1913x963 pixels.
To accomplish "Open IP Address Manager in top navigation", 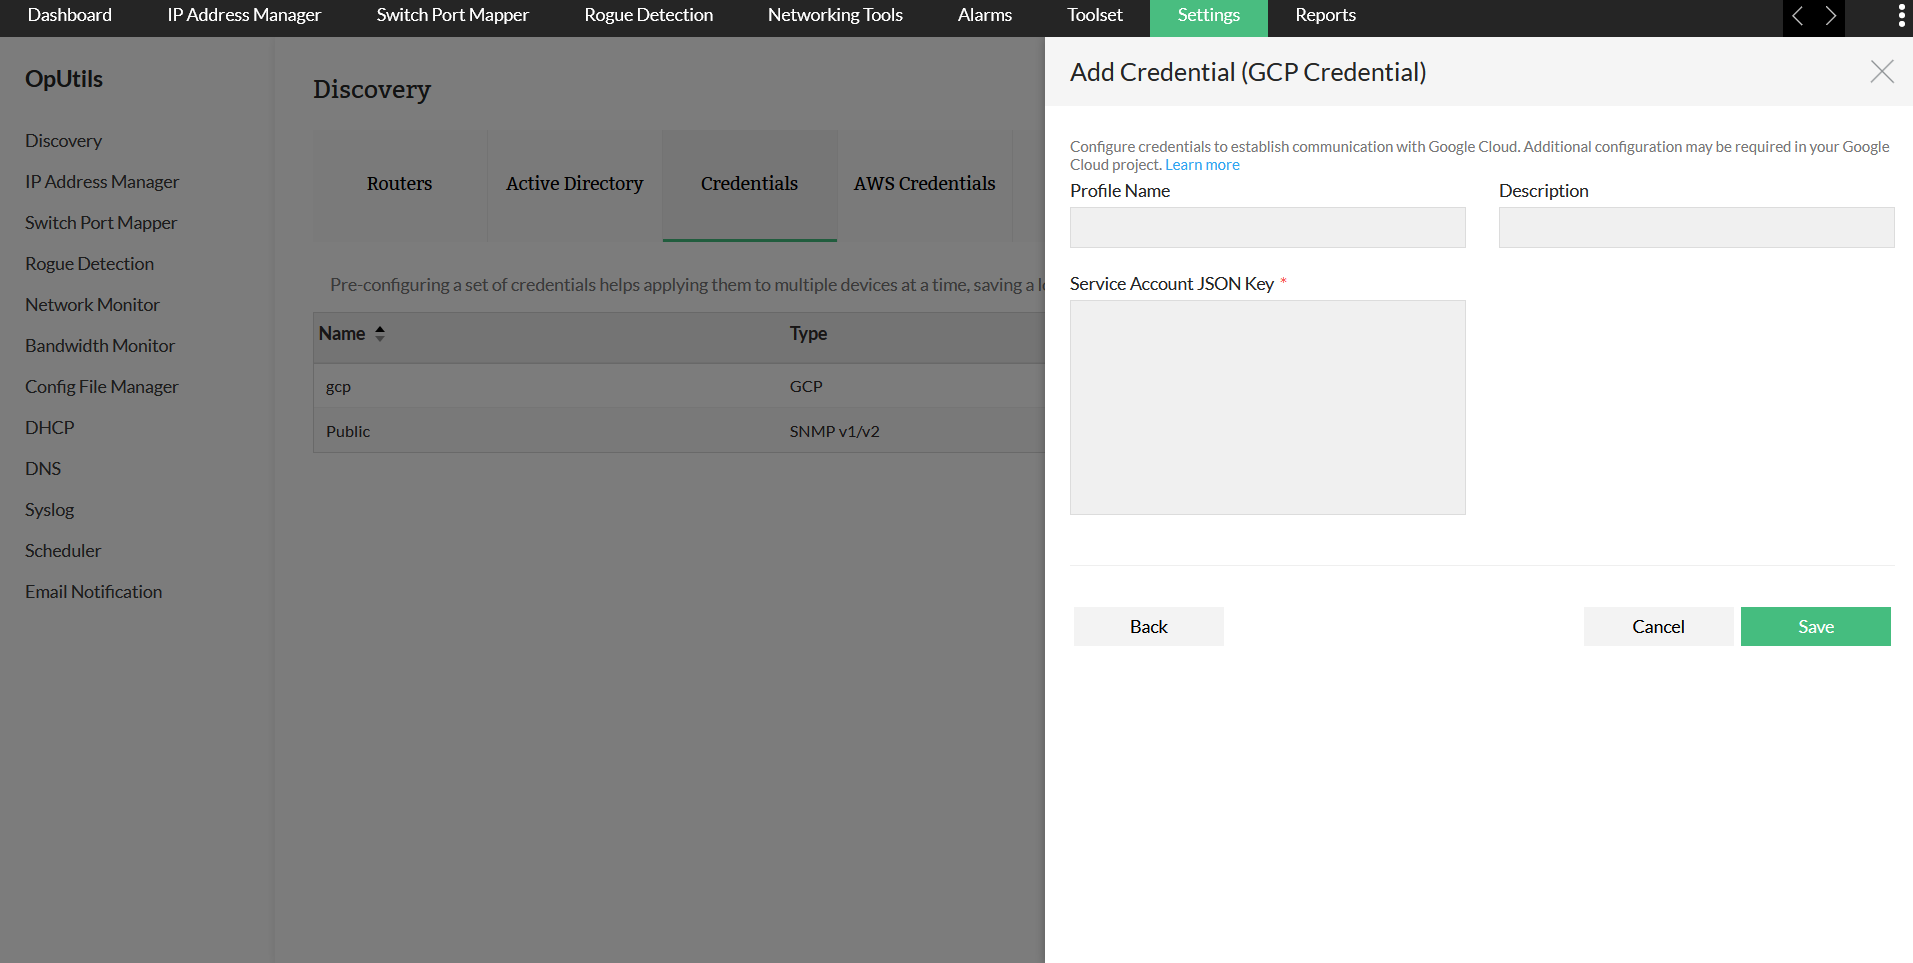I will [x=244, y=15].
